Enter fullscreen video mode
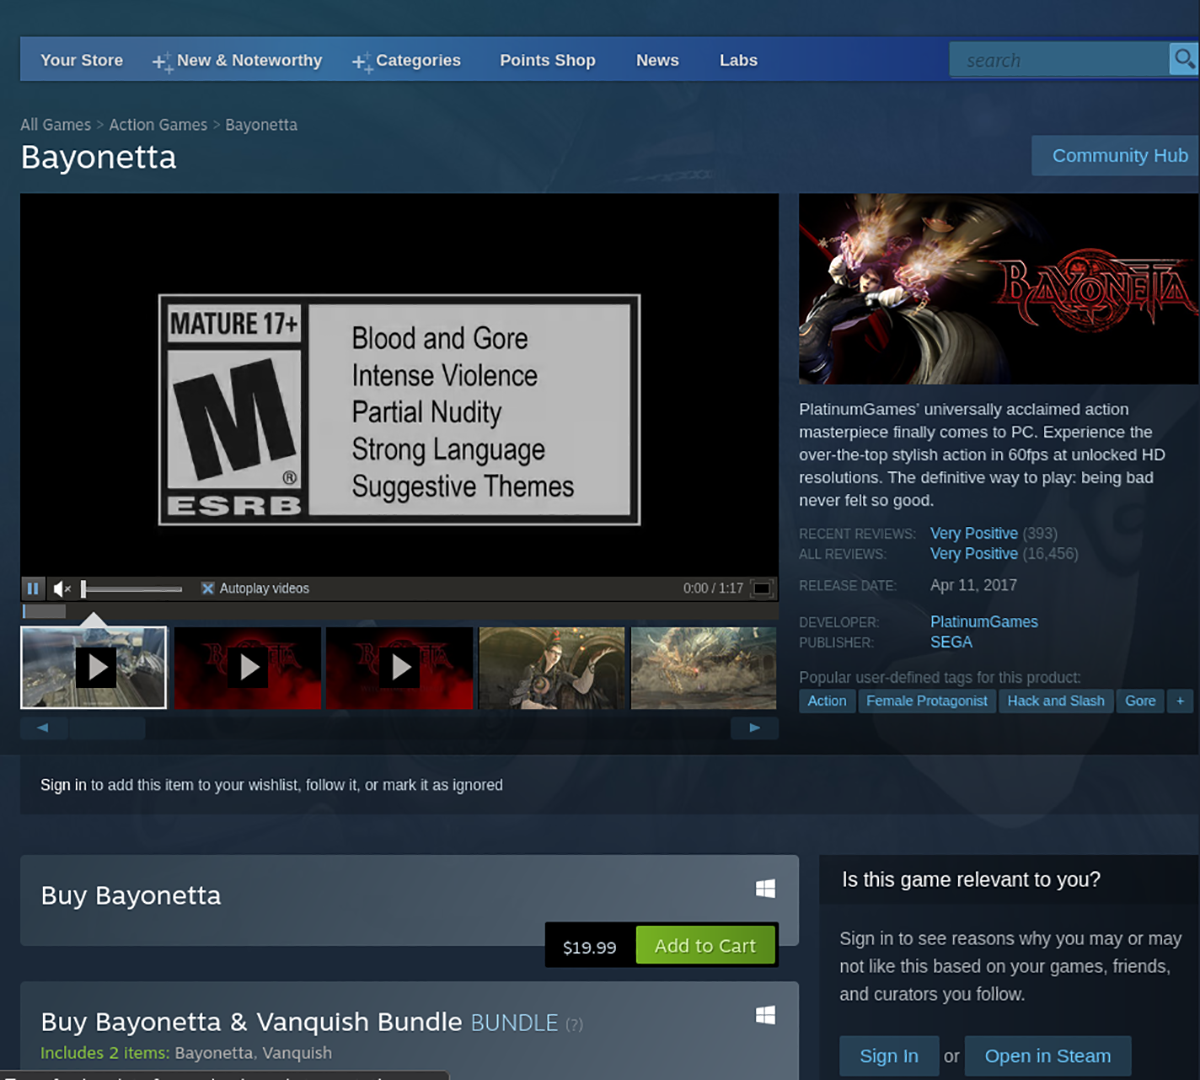Viewport: 1200px width, 1080px height. 762,588
